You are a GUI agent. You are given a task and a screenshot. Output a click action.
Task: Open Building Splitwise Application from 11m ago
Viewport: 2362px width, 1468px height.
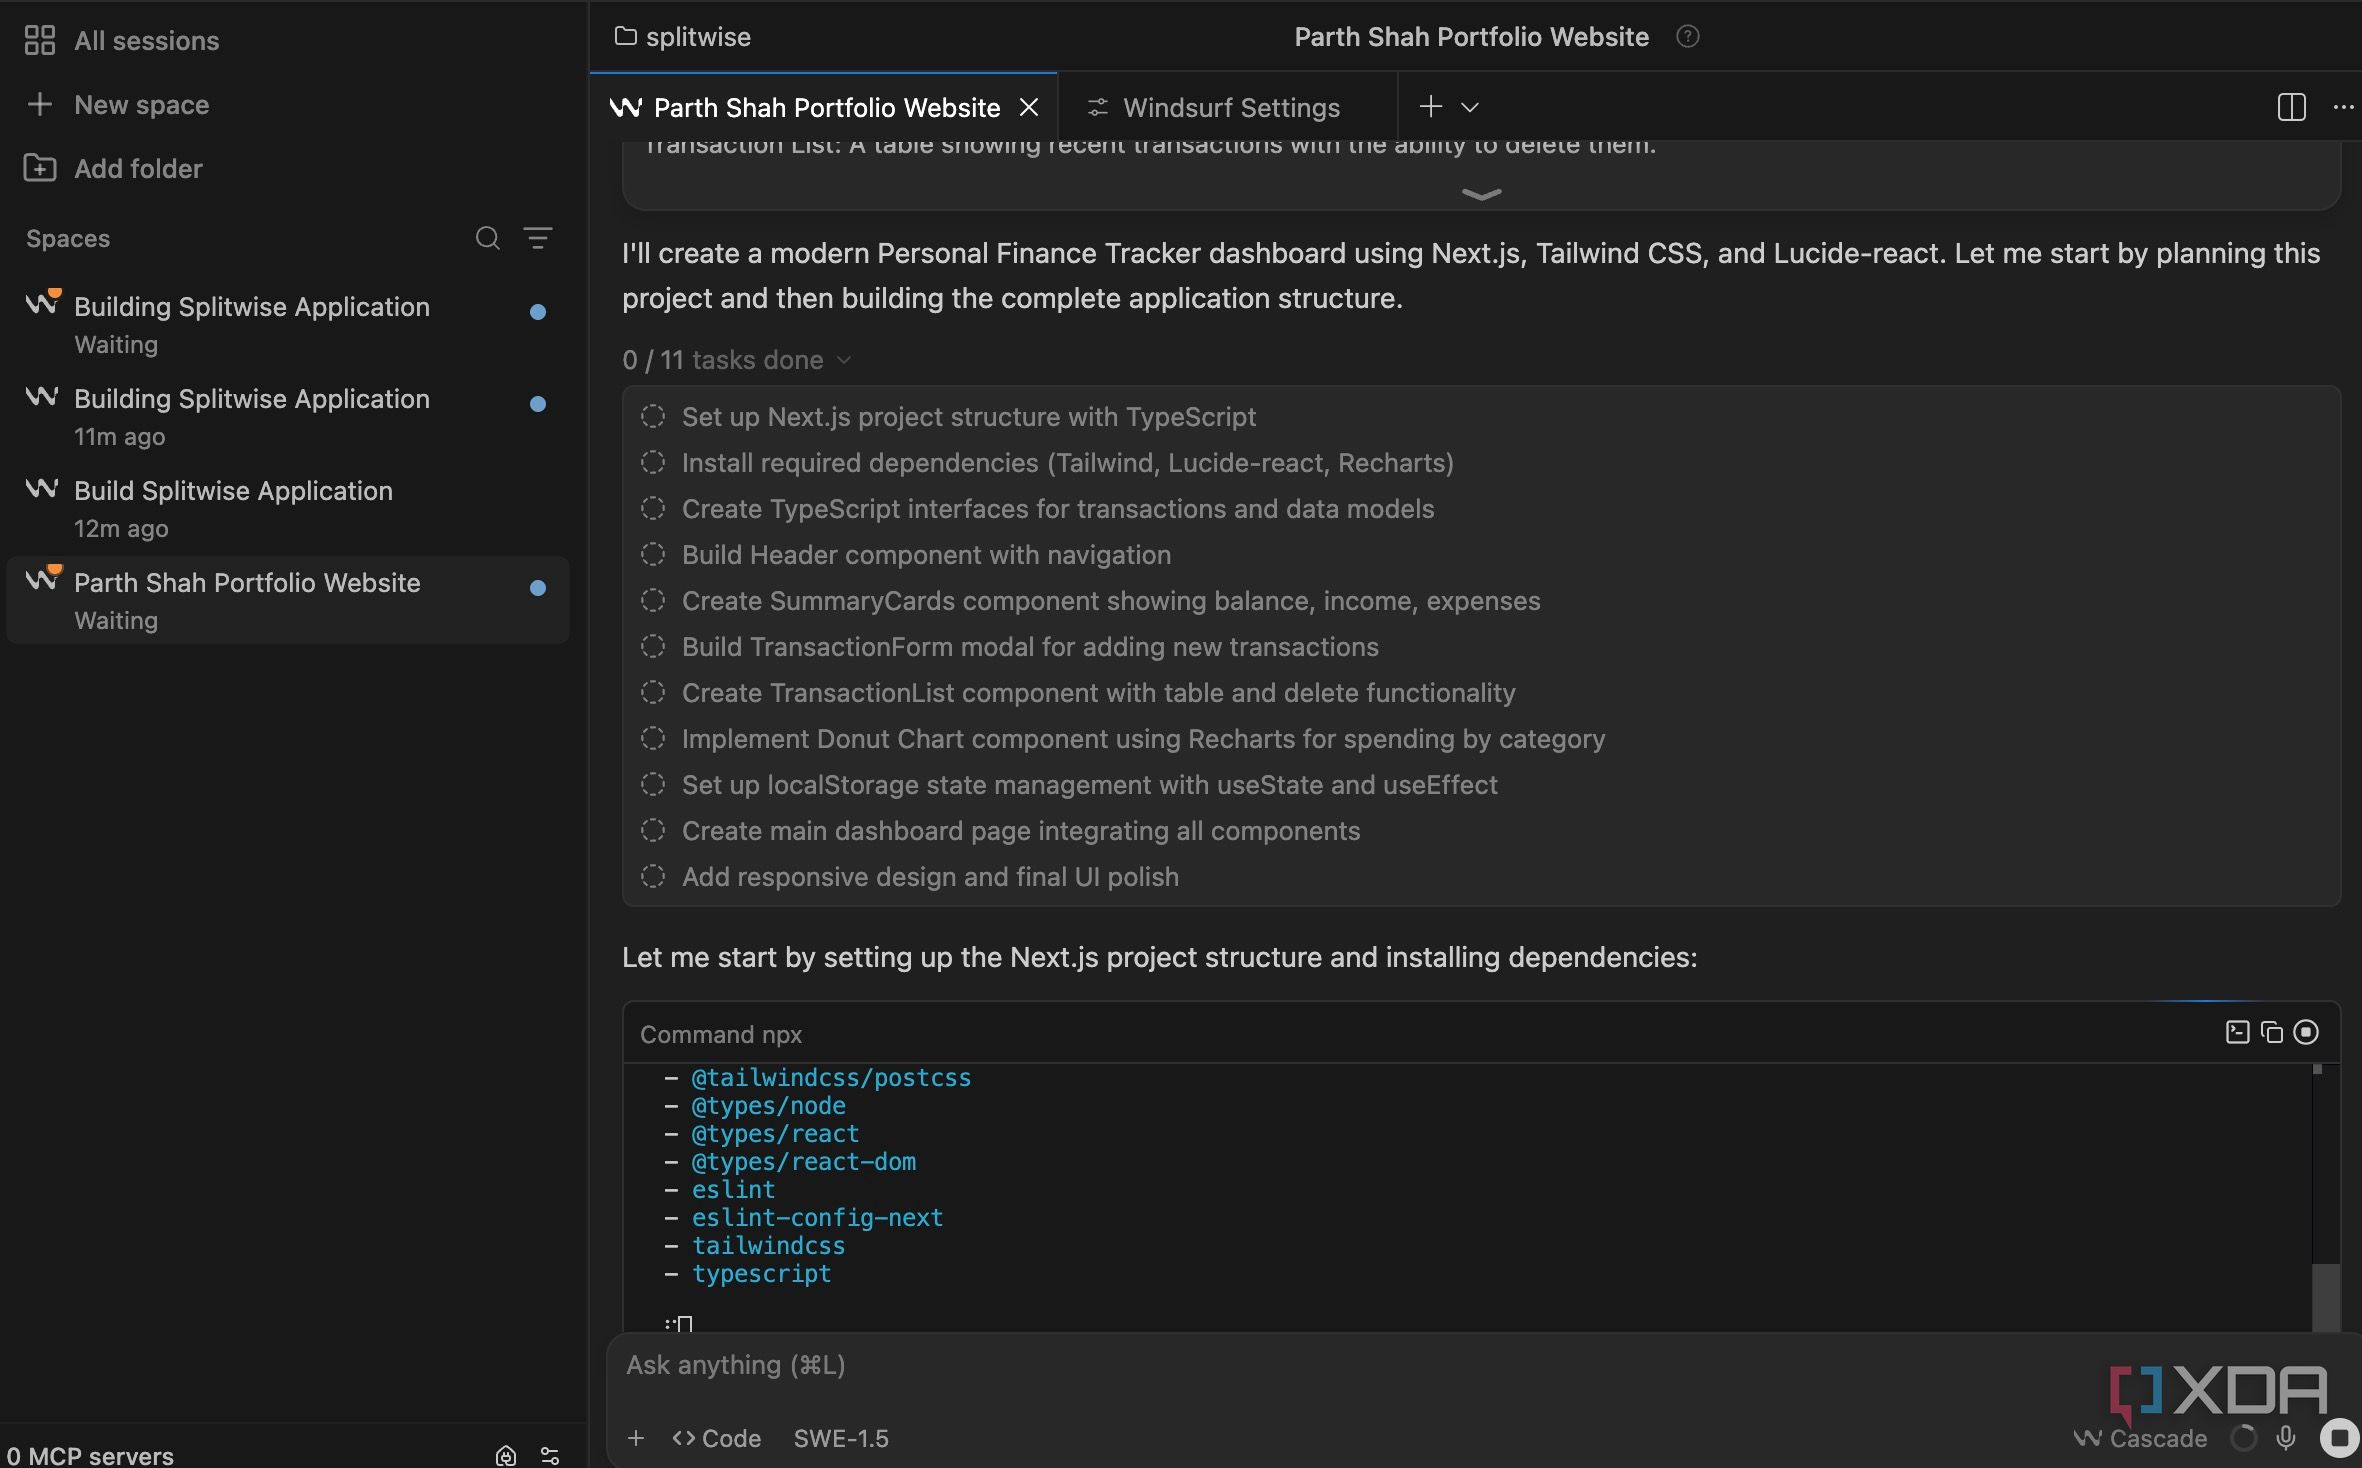(288, 416)
